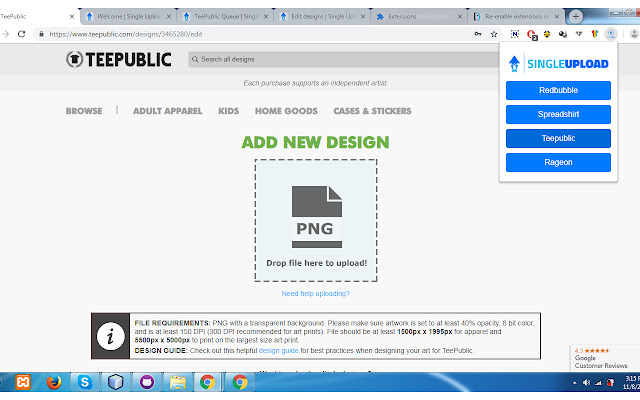Screen dimensions: 640x400
Task: Close the Extensions tab
Action: click(460, 16)
